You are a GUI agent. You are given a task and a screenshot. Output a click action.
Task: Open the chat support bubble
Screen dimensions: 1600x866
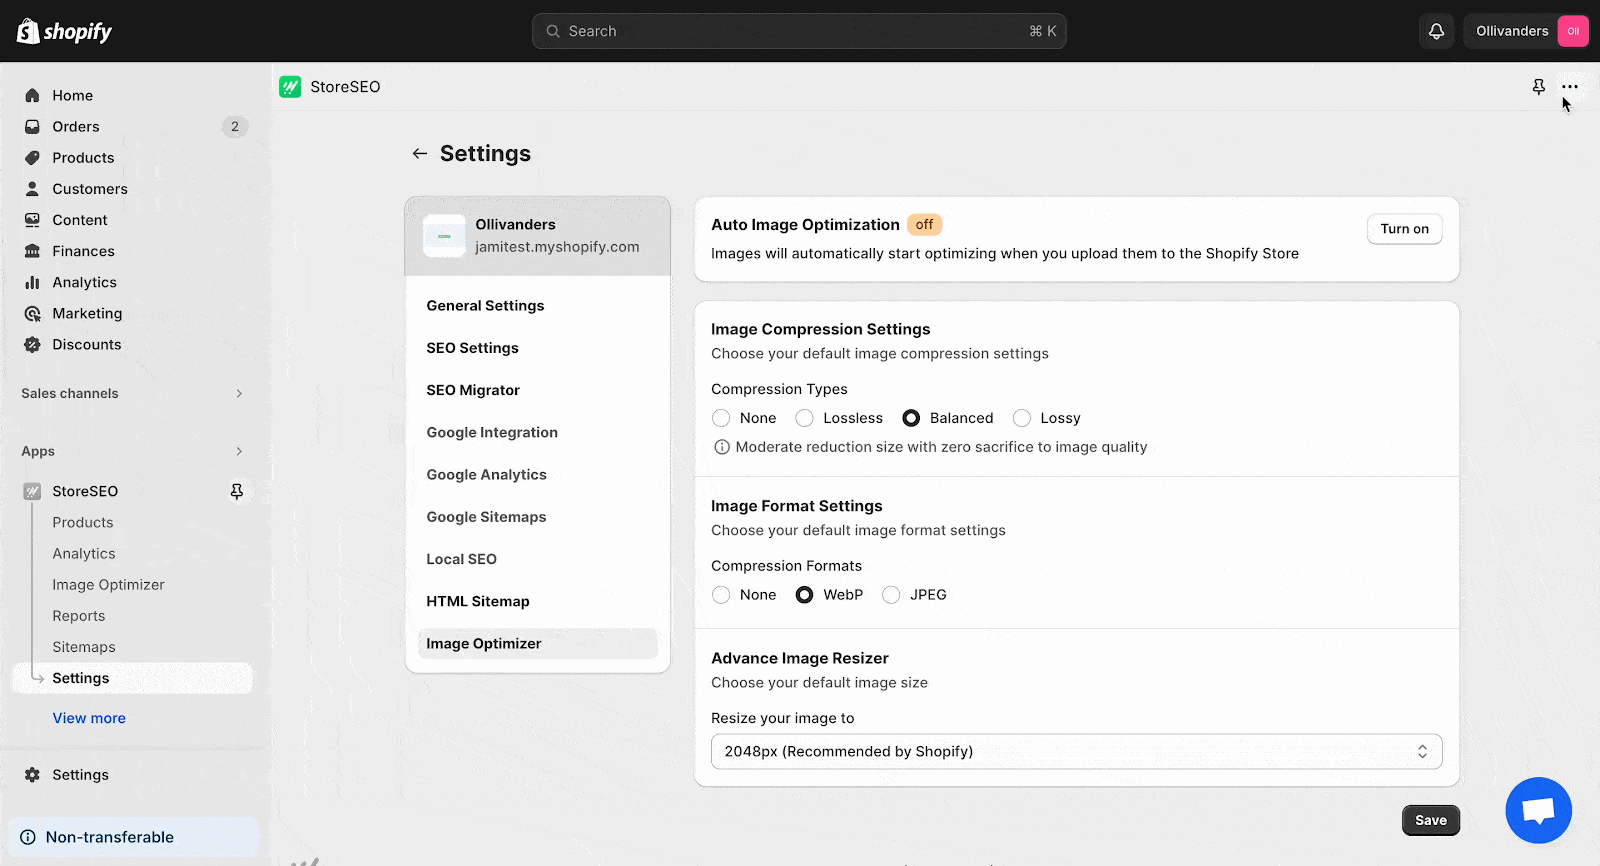click(x=1538, y=810)
